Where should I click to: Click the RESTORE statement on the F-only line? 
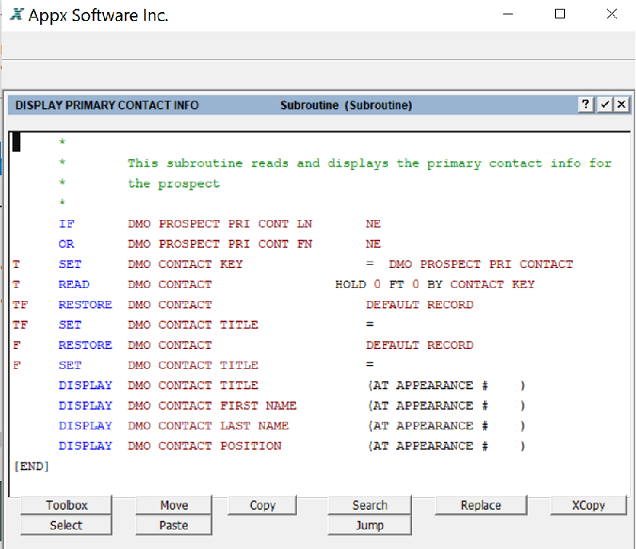click(85, 345)
